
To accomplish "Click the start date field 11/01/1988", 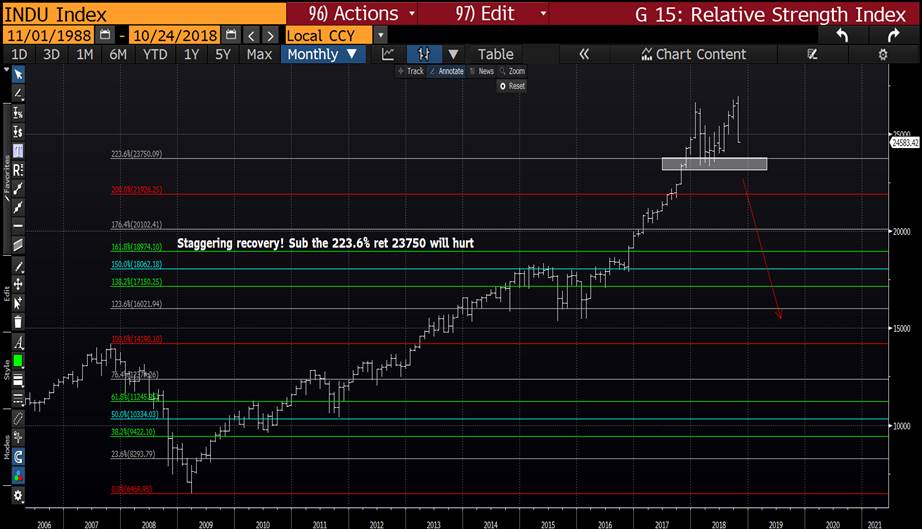I will click(49, 35).
